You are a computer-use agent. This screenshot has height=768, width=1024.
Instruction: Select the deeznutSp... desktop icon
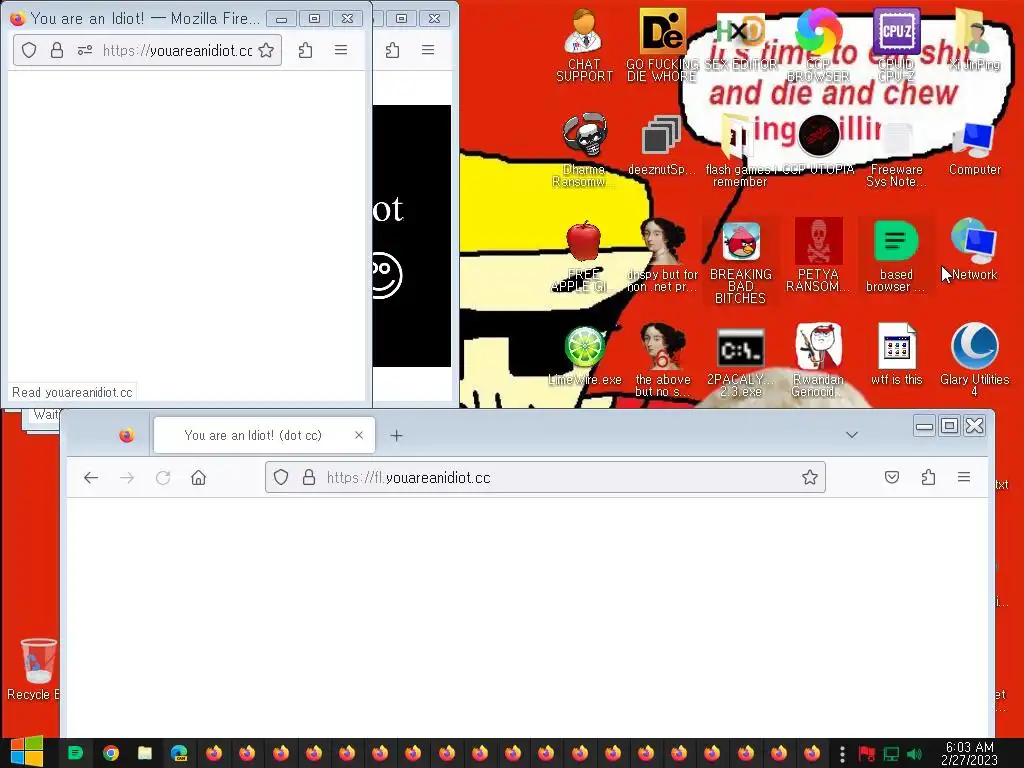click(662, 146)
